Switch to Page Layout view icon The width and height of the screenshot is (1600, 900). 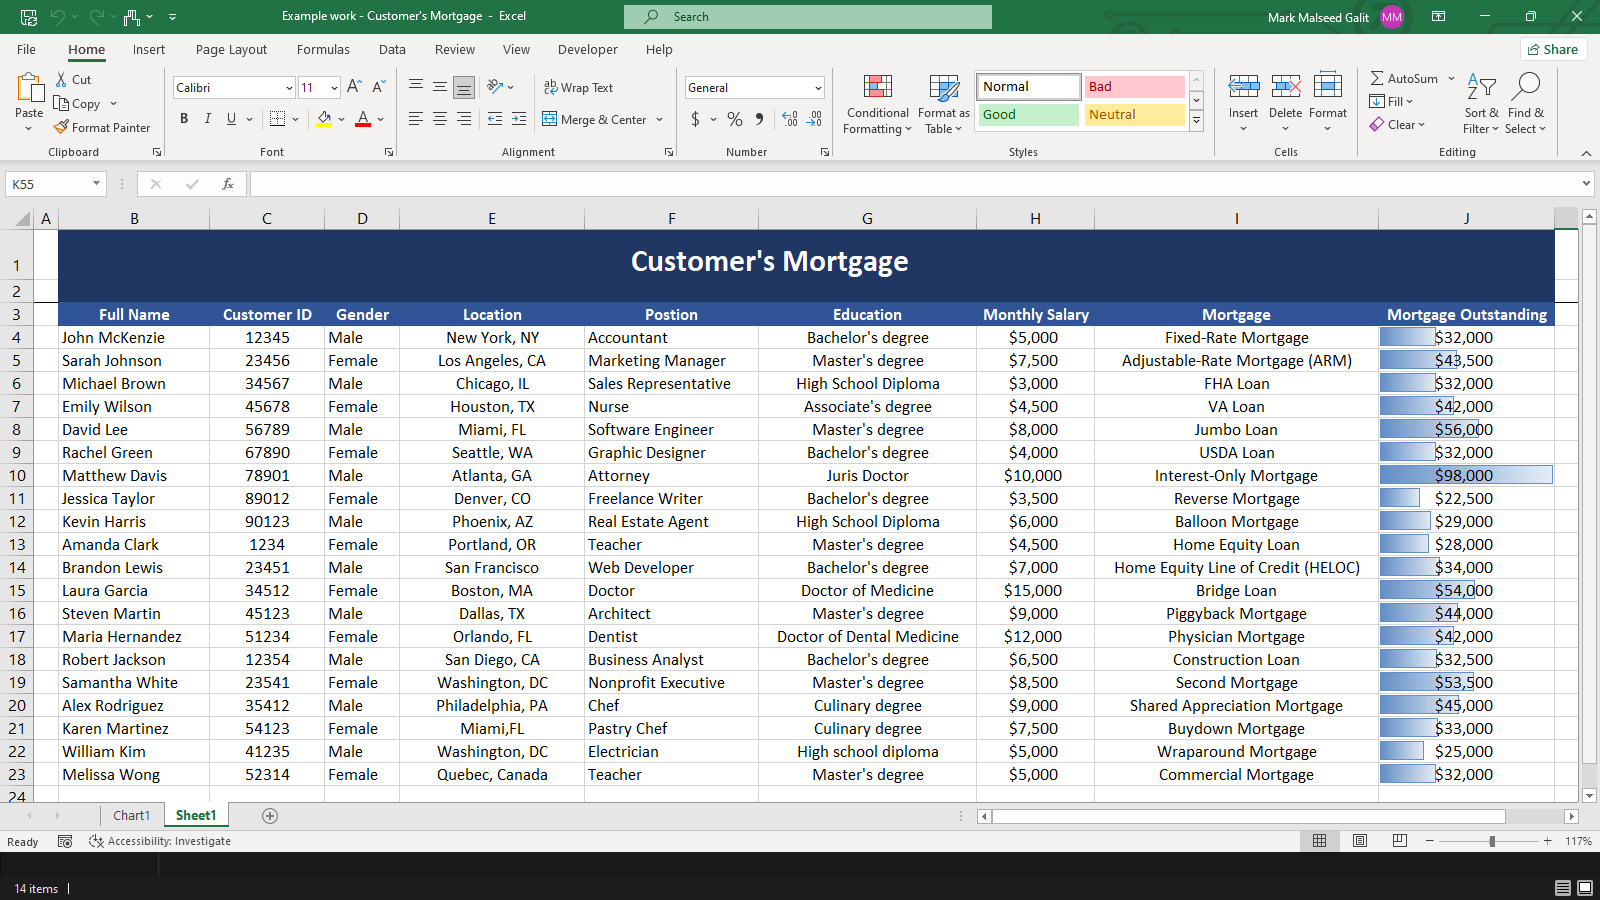pos(1360,841)
